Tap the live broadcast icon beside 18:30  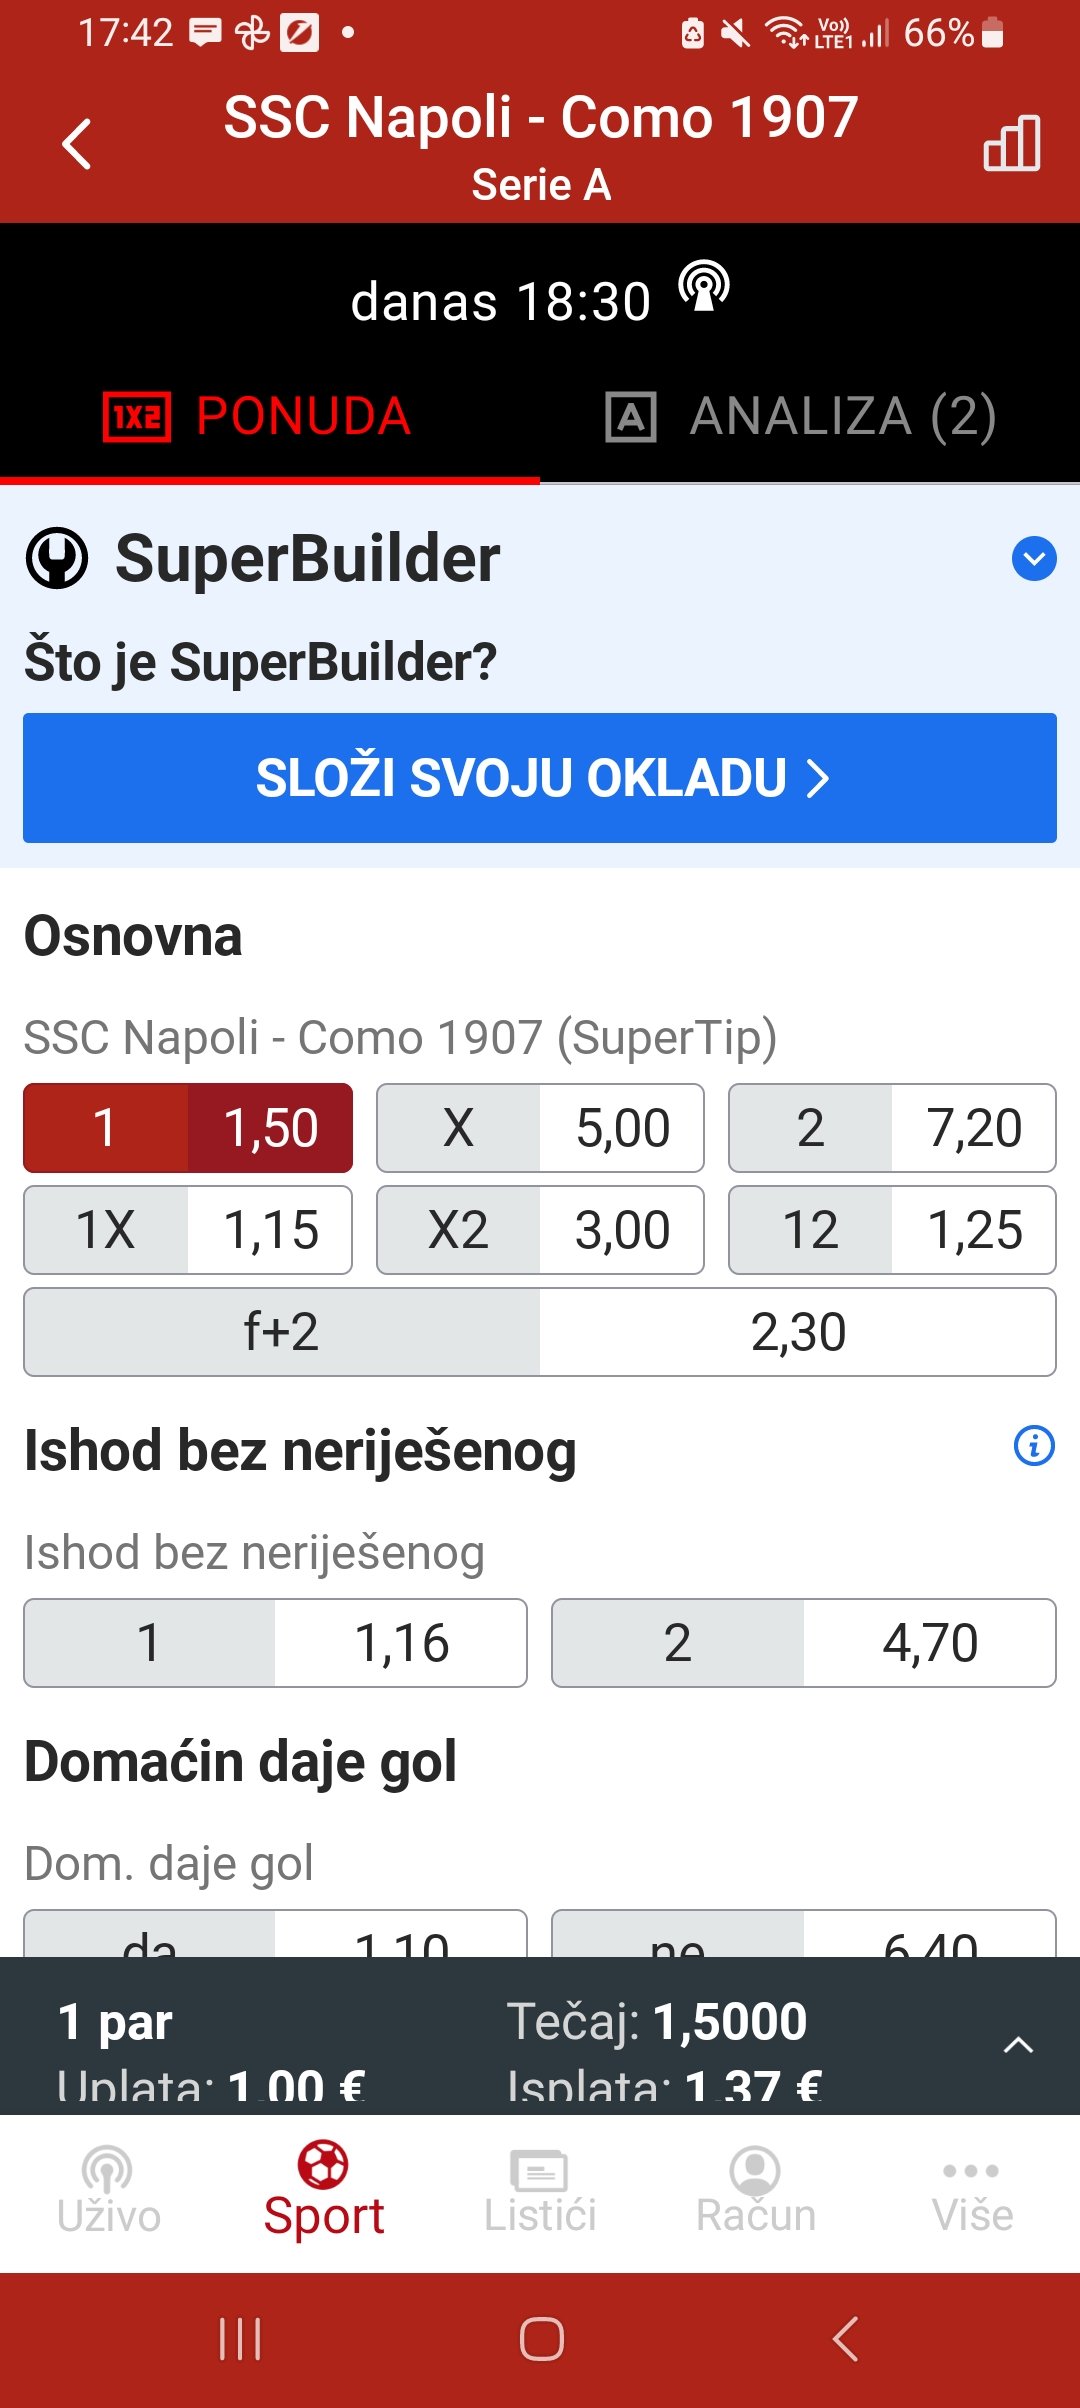pos(704,288)
